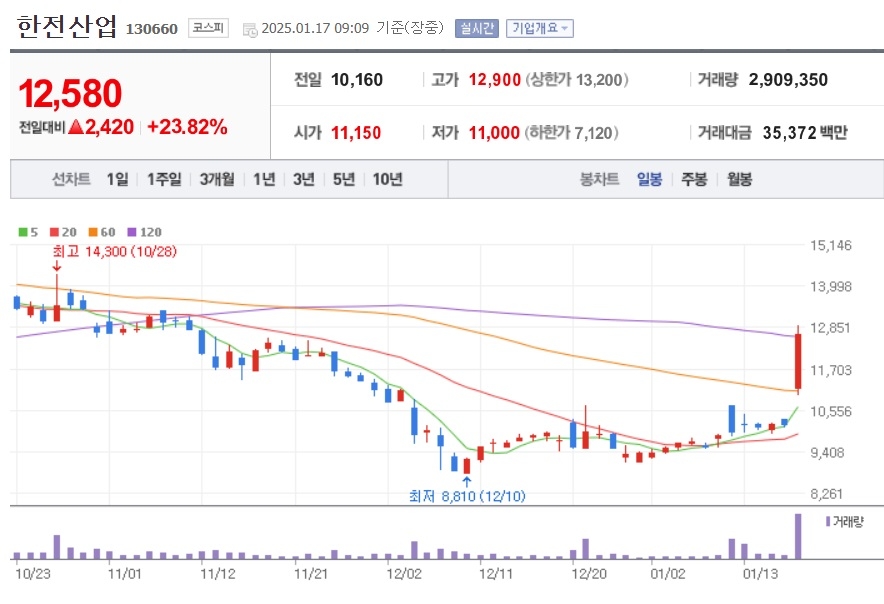Image resolution: width=884 pixels, height=604 pixels.
Task: Click the green 5-day moving average legend swatch
Action: [23, 232]
